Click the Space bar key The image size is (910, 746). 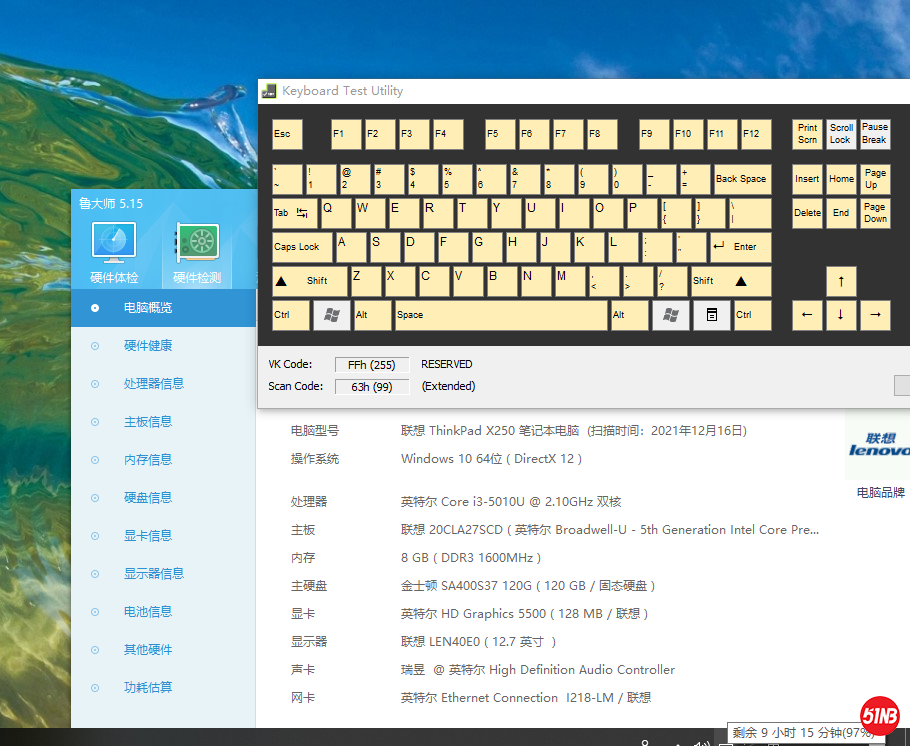pos(501,315)
